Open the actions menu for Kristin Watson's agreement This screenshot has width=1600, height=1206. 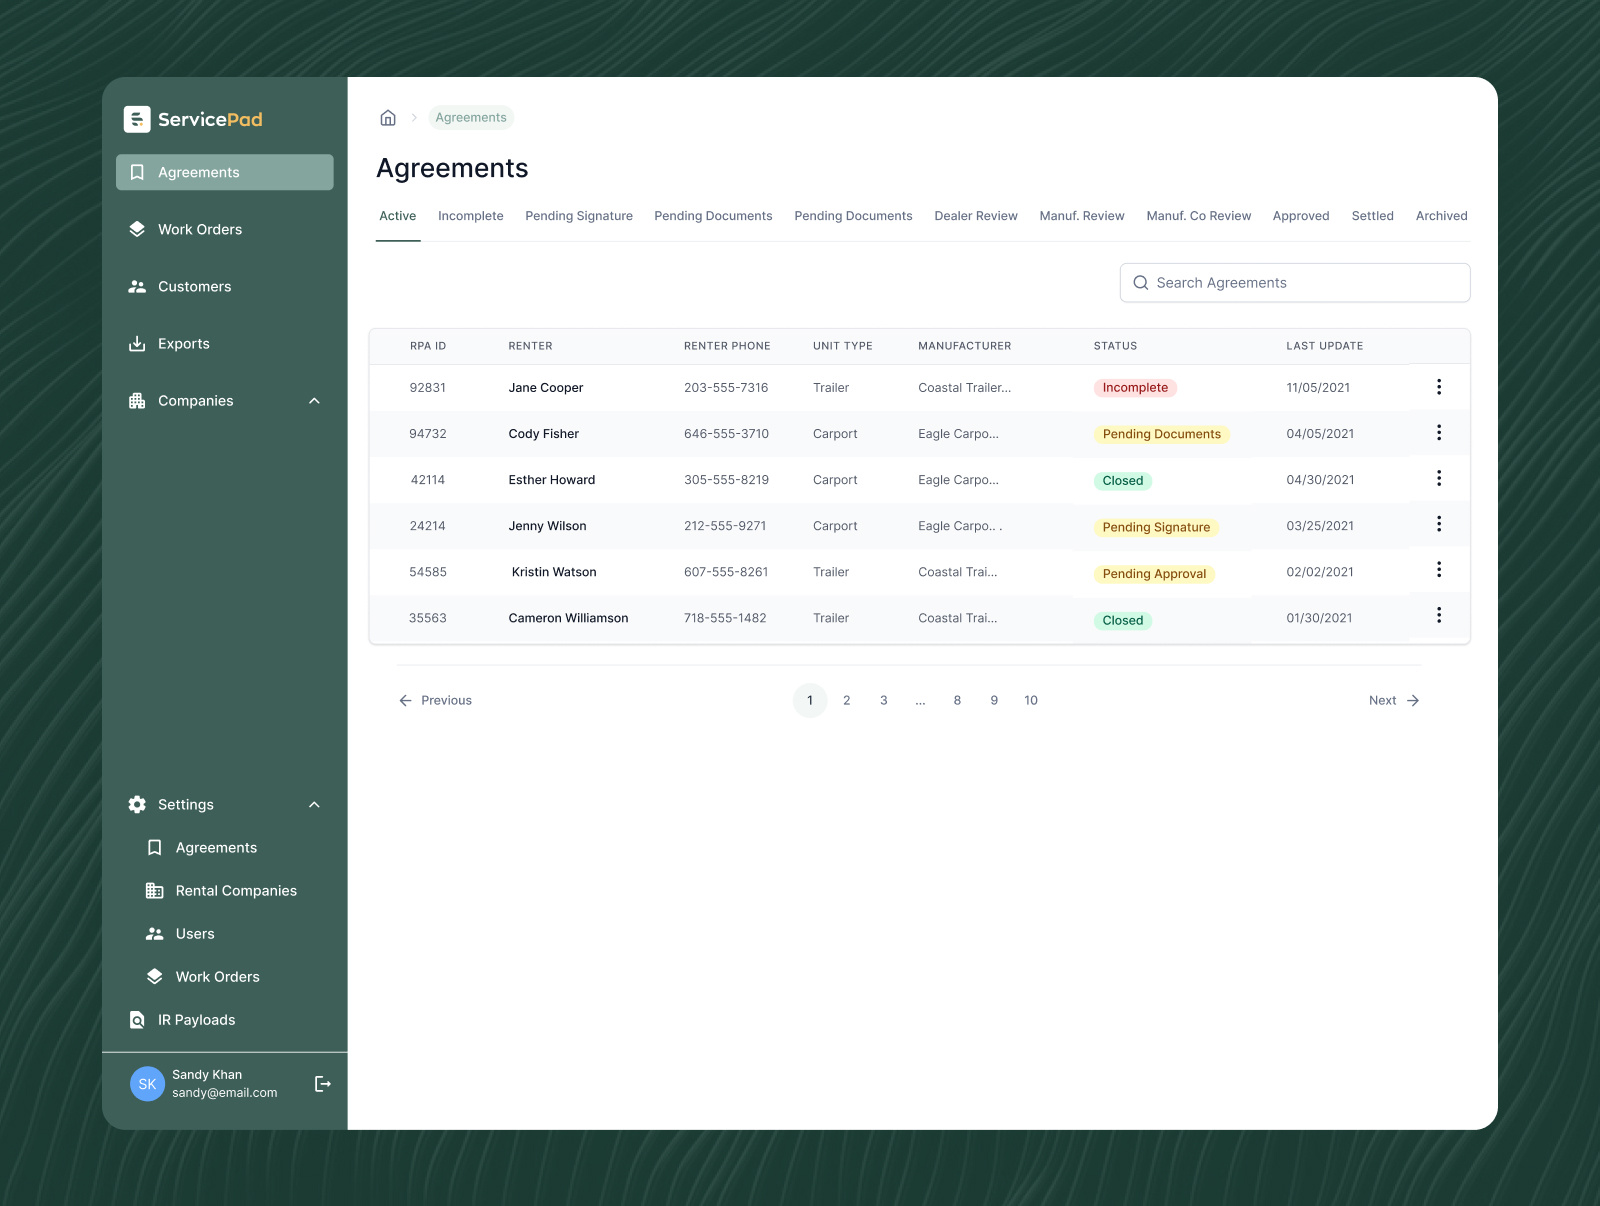[1439, 569]
